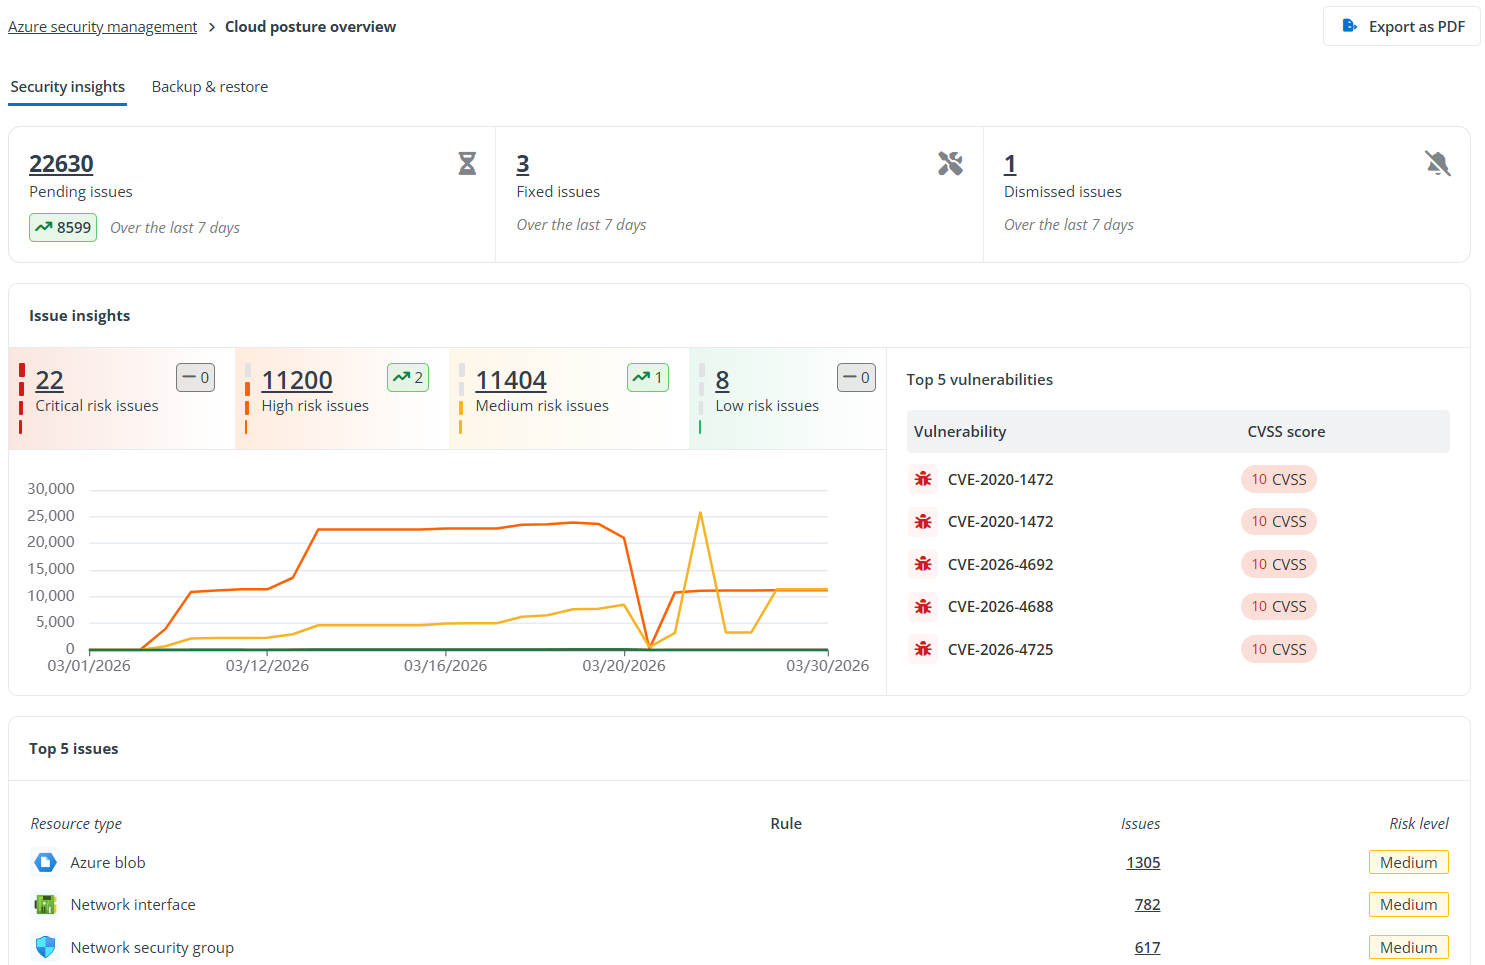Click the low risk trend badge showing 0
1485x965 pixels.
tap(856, 377)
